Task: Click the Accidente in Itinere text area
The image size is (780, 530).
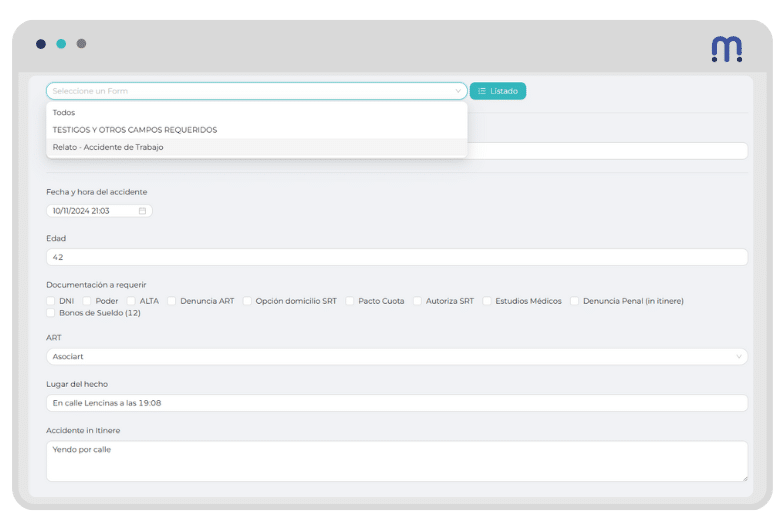Action: click(x=396, y=461)
